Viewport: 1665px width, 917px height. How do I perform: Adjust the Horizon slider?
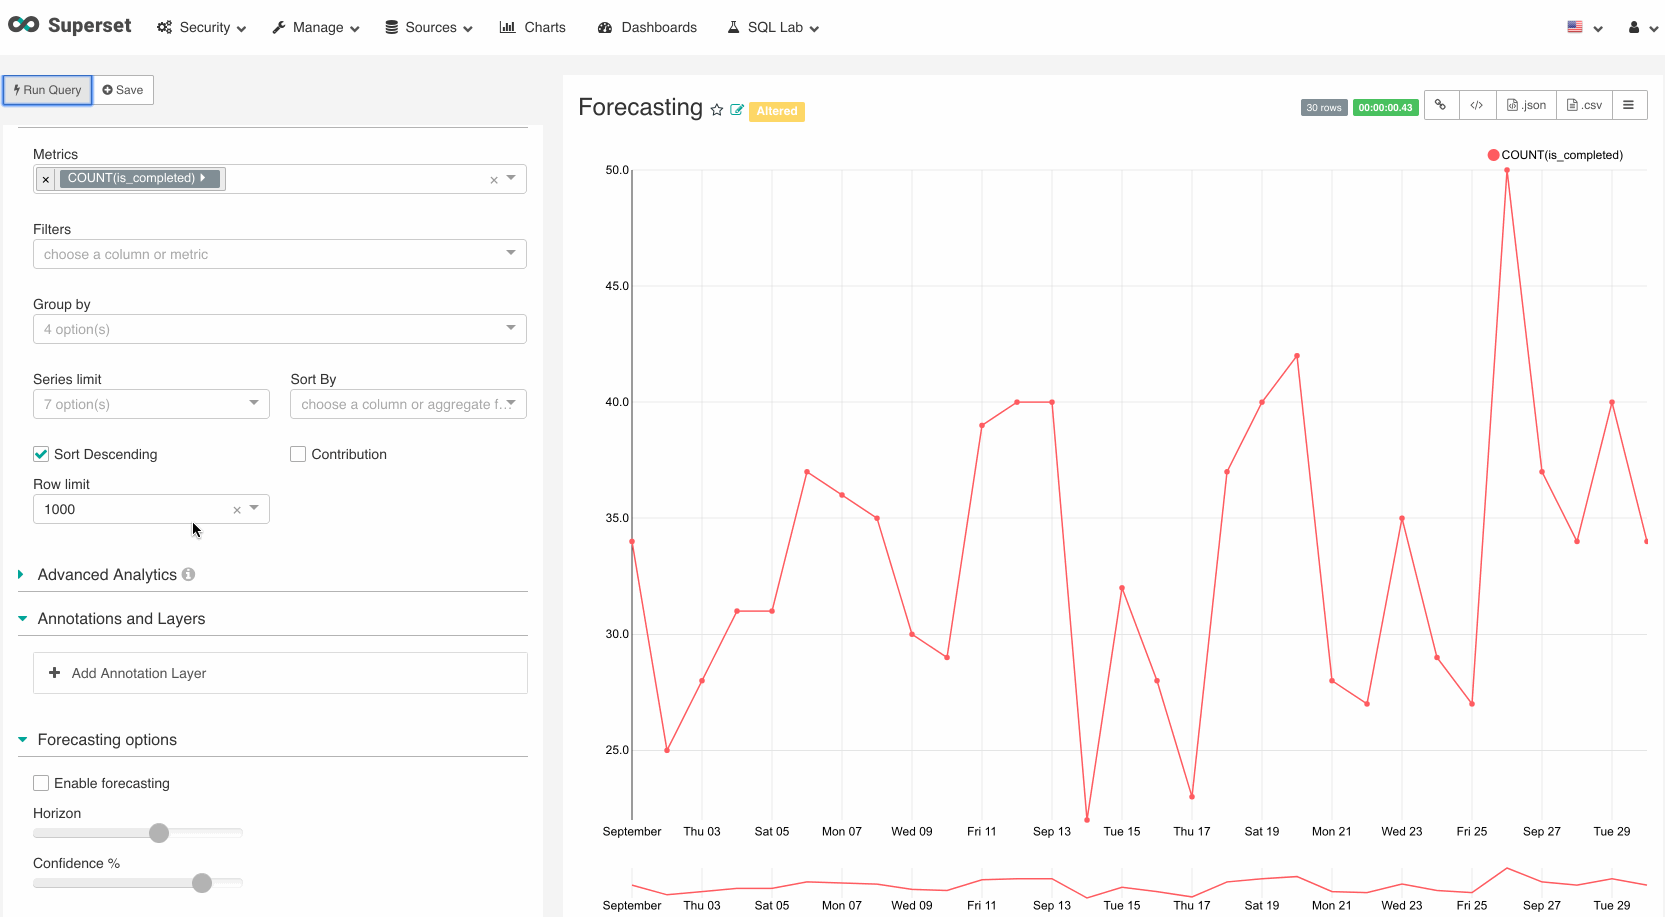(x=158, y=832)
